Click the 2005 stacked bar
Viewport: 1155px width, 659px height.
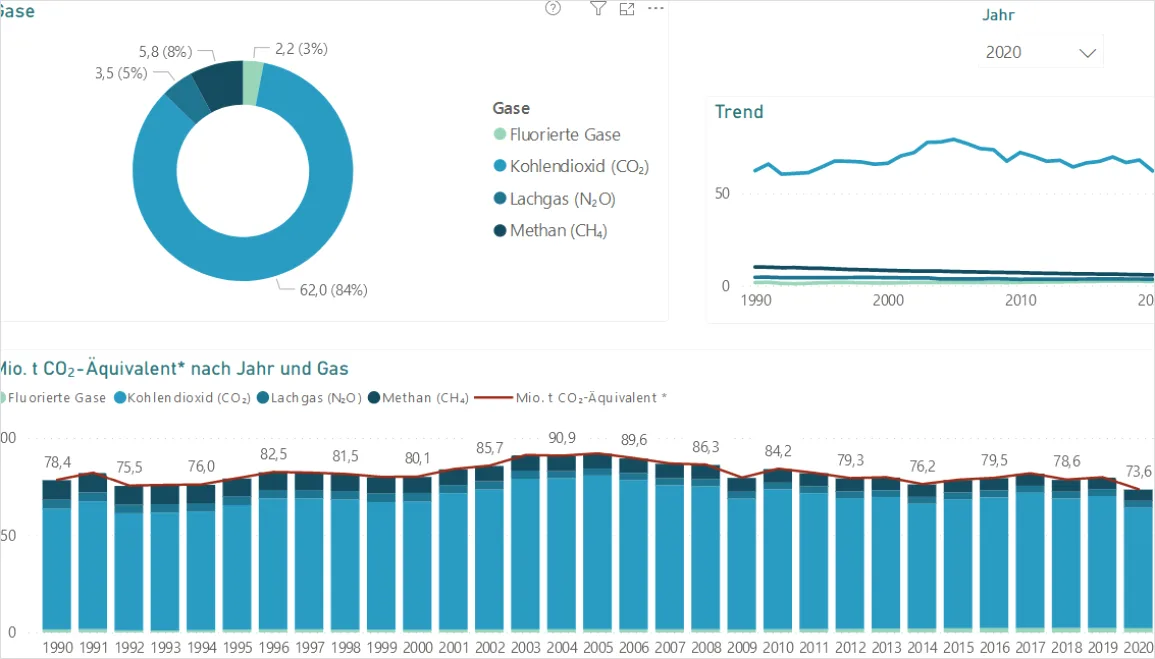(x=597, y=543)
